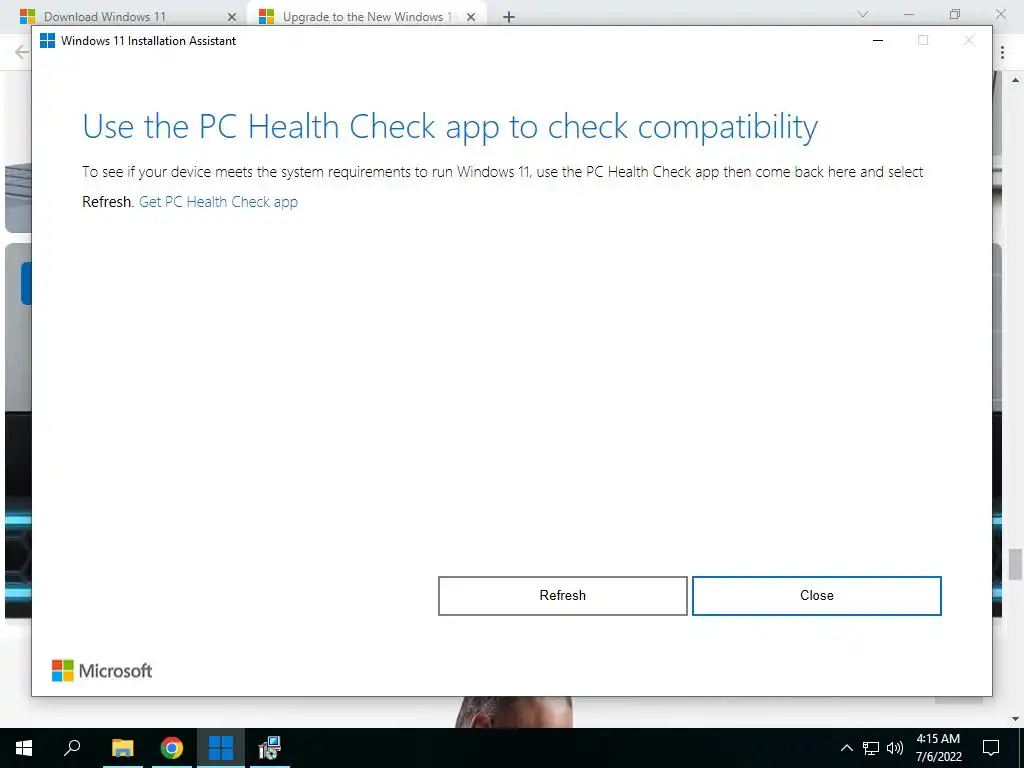Open the volume control tray icon
Screen dimensions: 1024x768
[x=895, y=748]
